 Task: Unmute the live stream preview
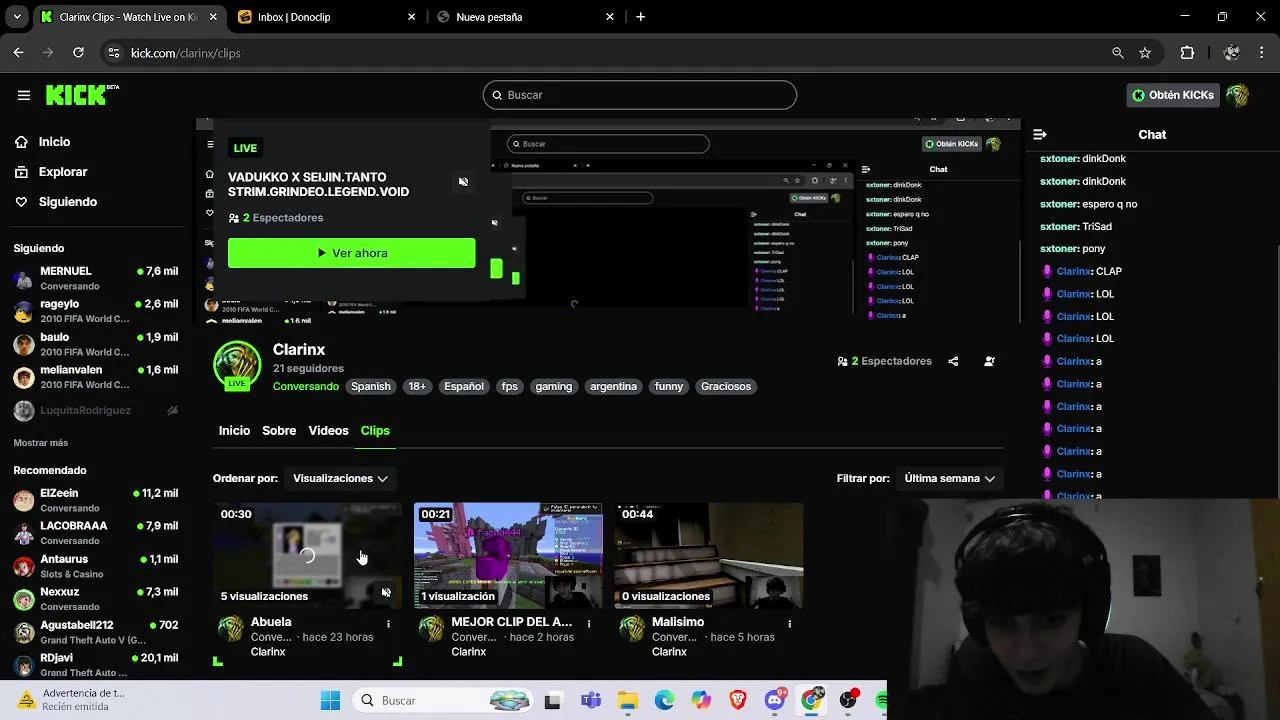click(x=463, y=182)
